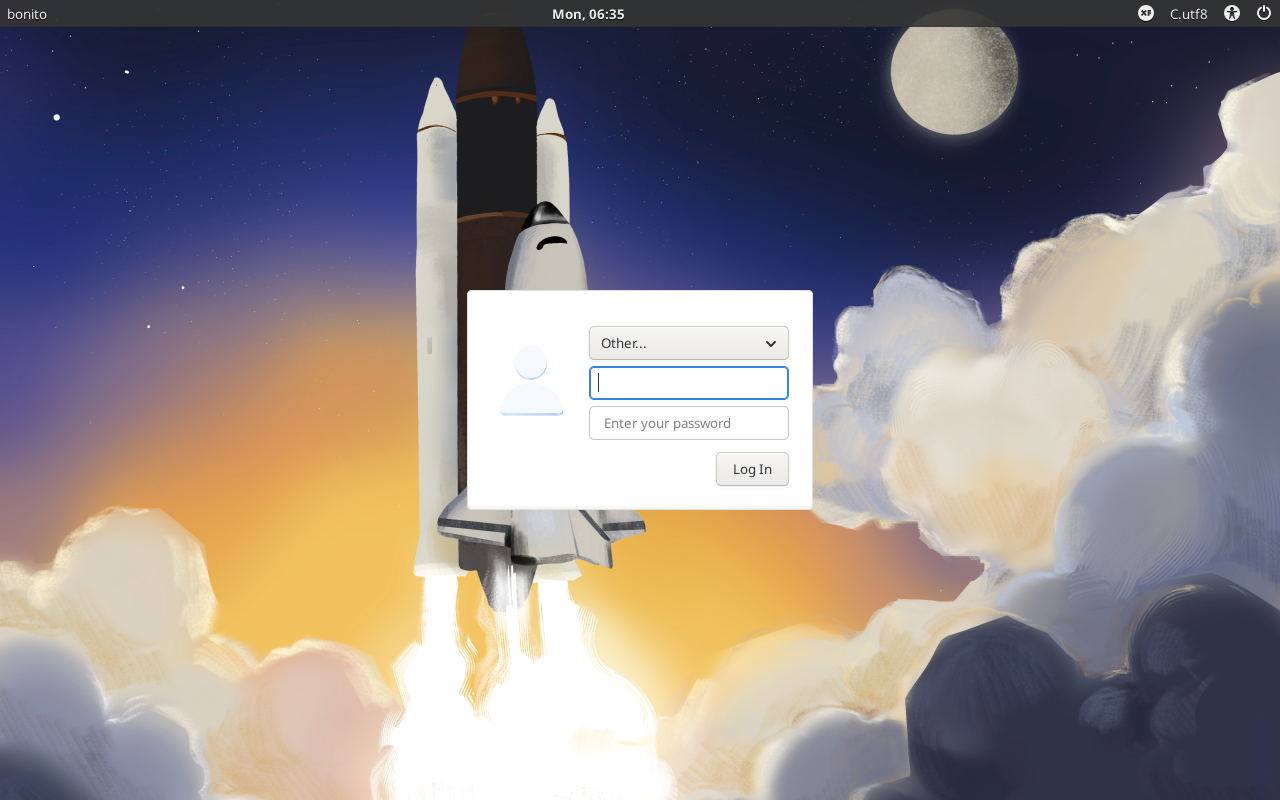
Task: Click the user avatar placeholder image
Action: click(x=531, y=380)
